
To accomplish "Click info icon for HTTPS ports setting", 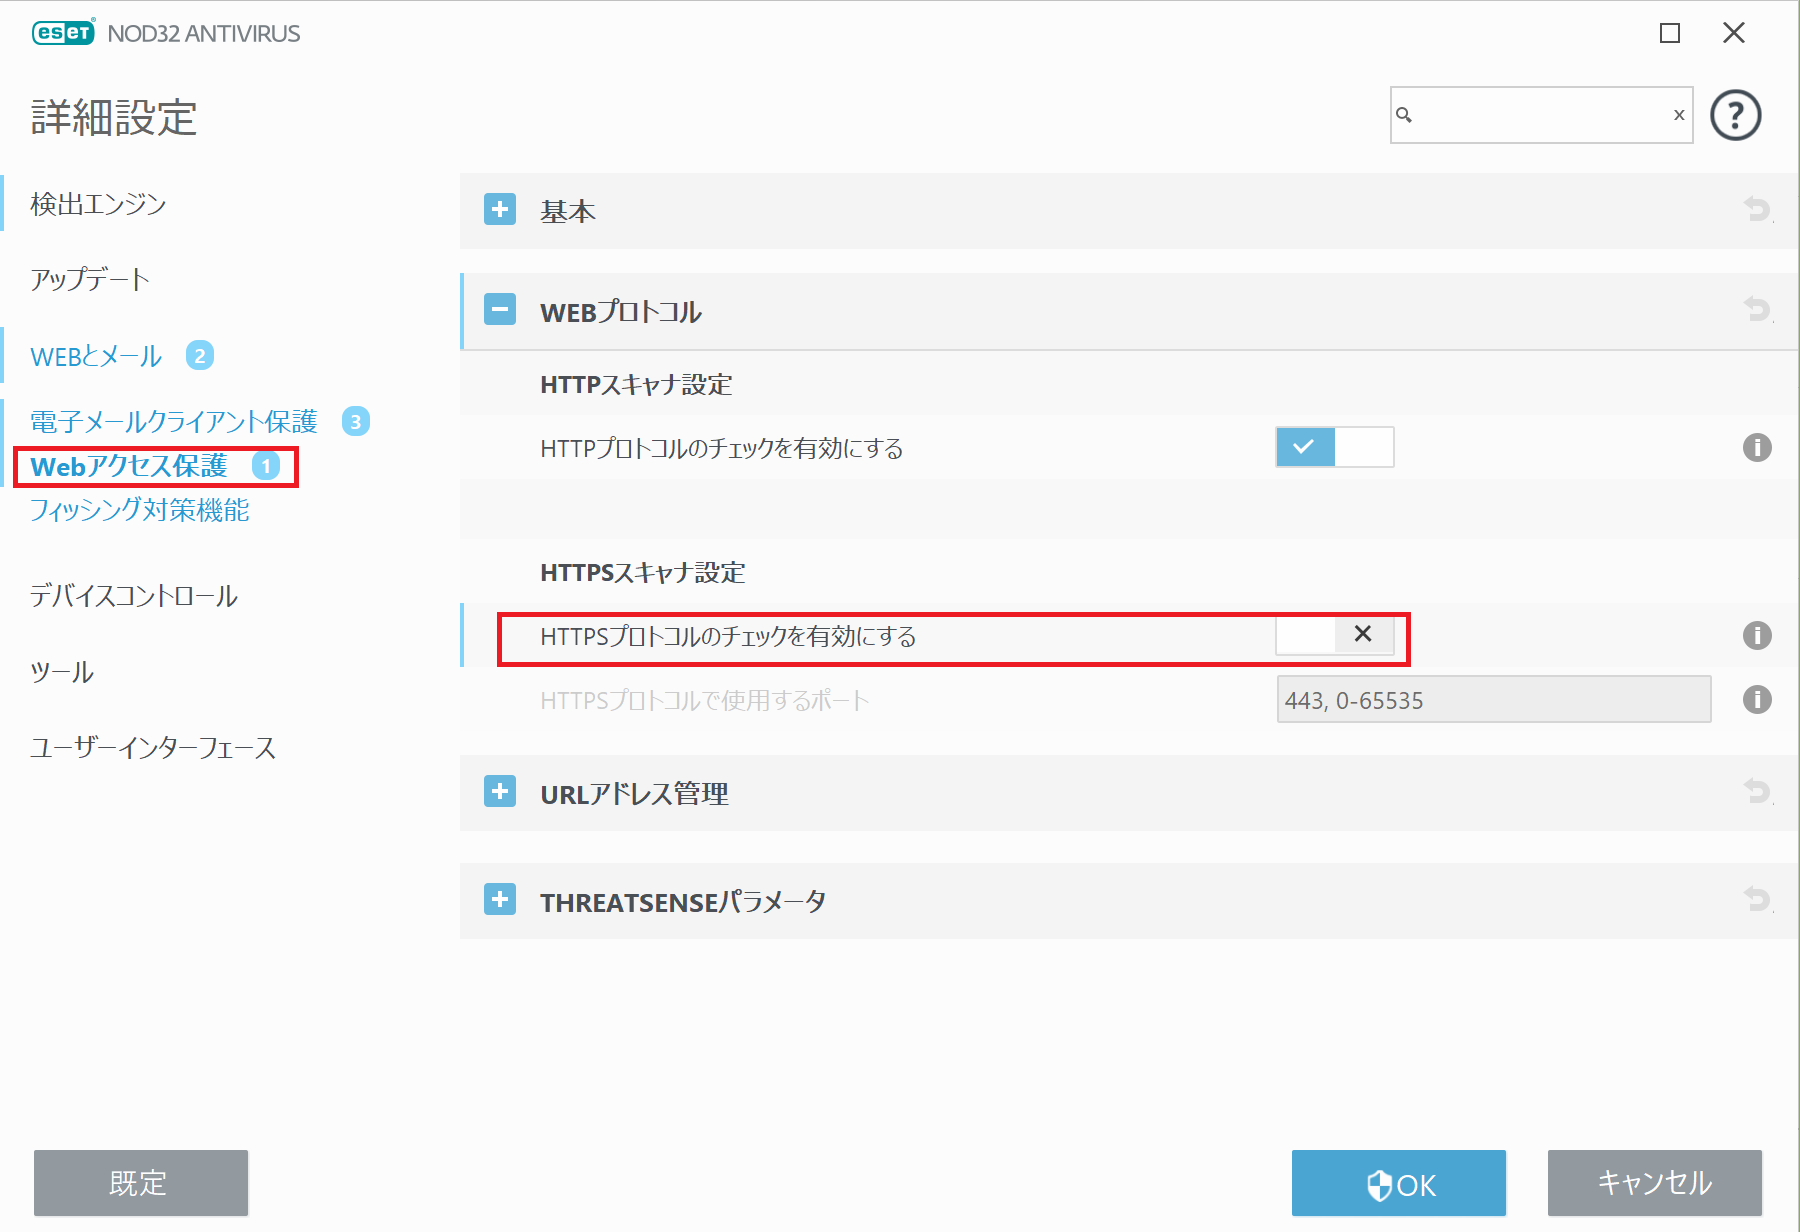I will [1757, 699].
